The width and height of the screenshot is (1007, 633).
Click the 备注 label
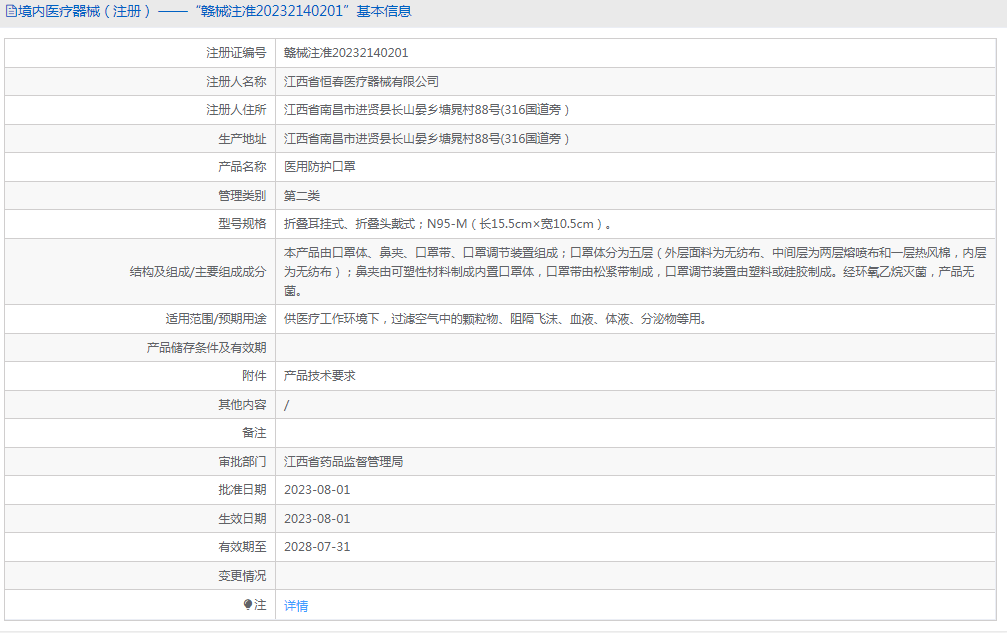pyautogui.click(x=254, y=433)
